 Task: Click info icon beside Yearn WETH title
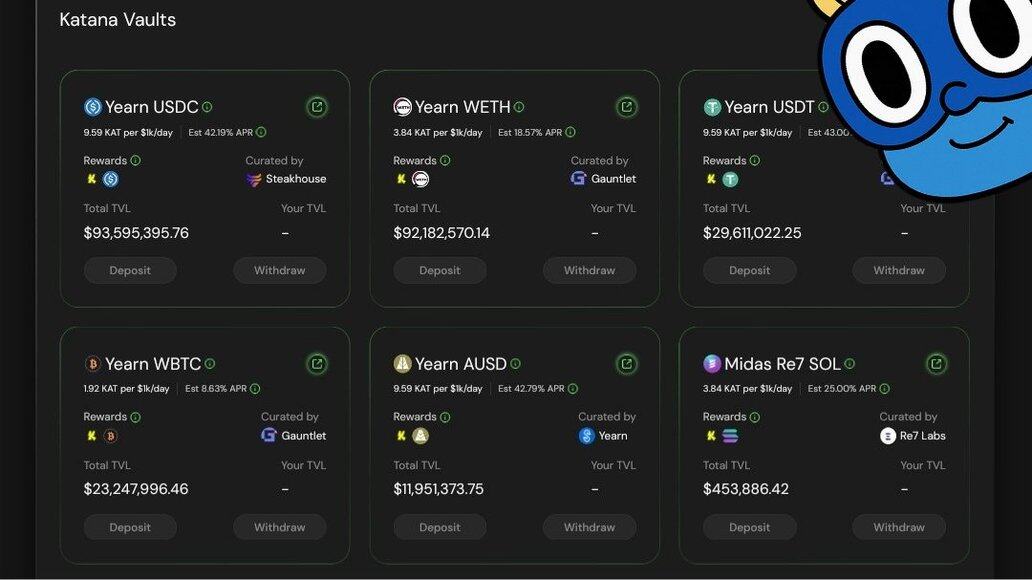point(519,107)
